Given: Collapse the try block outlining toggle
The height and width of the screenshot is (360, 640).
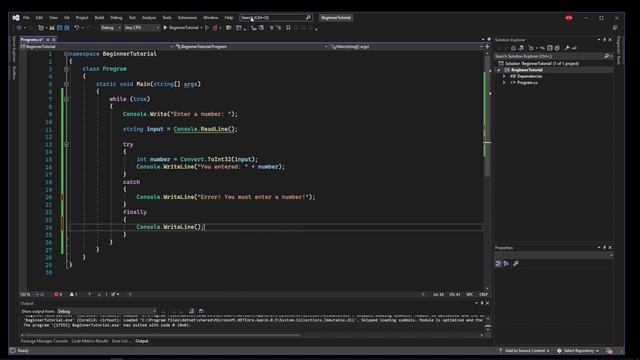Looking at the screenshot, I should (66, 144).
